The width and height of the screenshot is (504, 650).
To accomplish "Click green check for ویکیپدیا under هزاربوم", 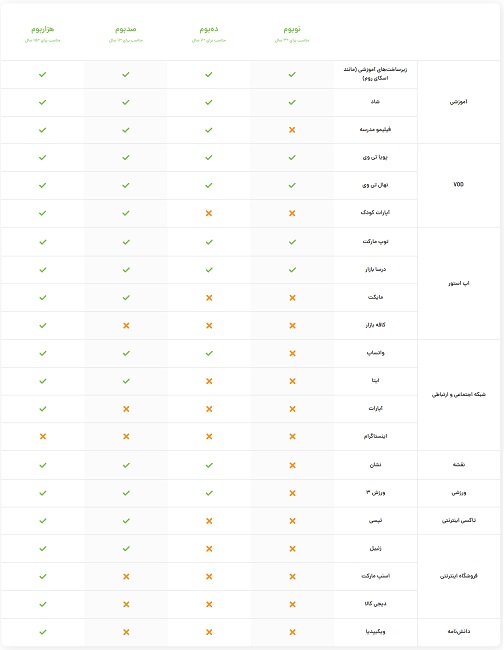I will (43, 632).
